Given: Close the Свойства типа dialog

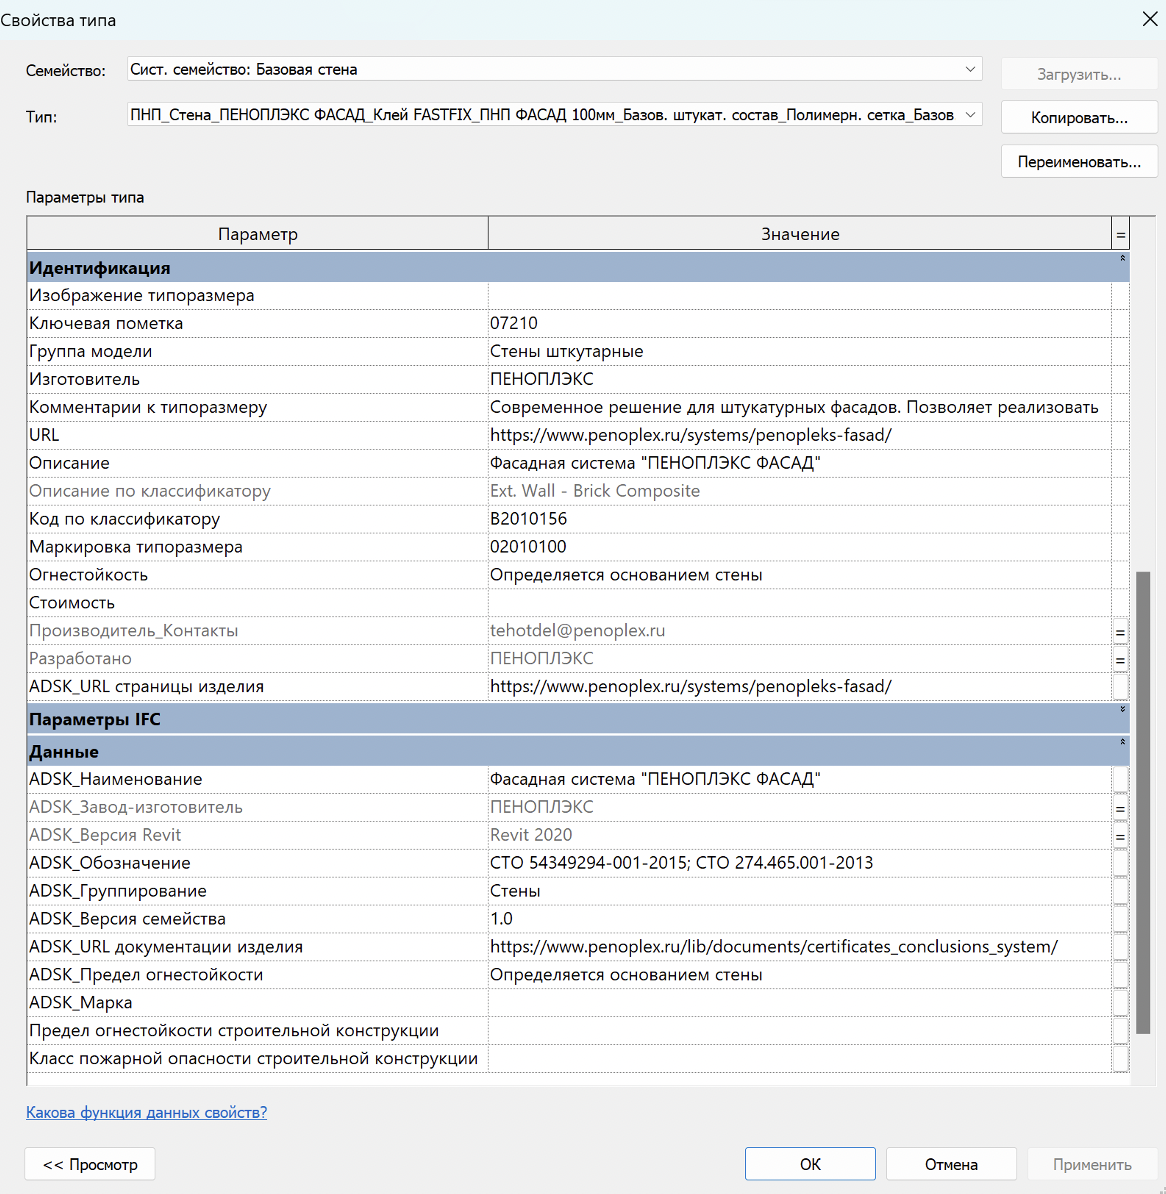Looking at the screenshot, I should coord(1150,19).
